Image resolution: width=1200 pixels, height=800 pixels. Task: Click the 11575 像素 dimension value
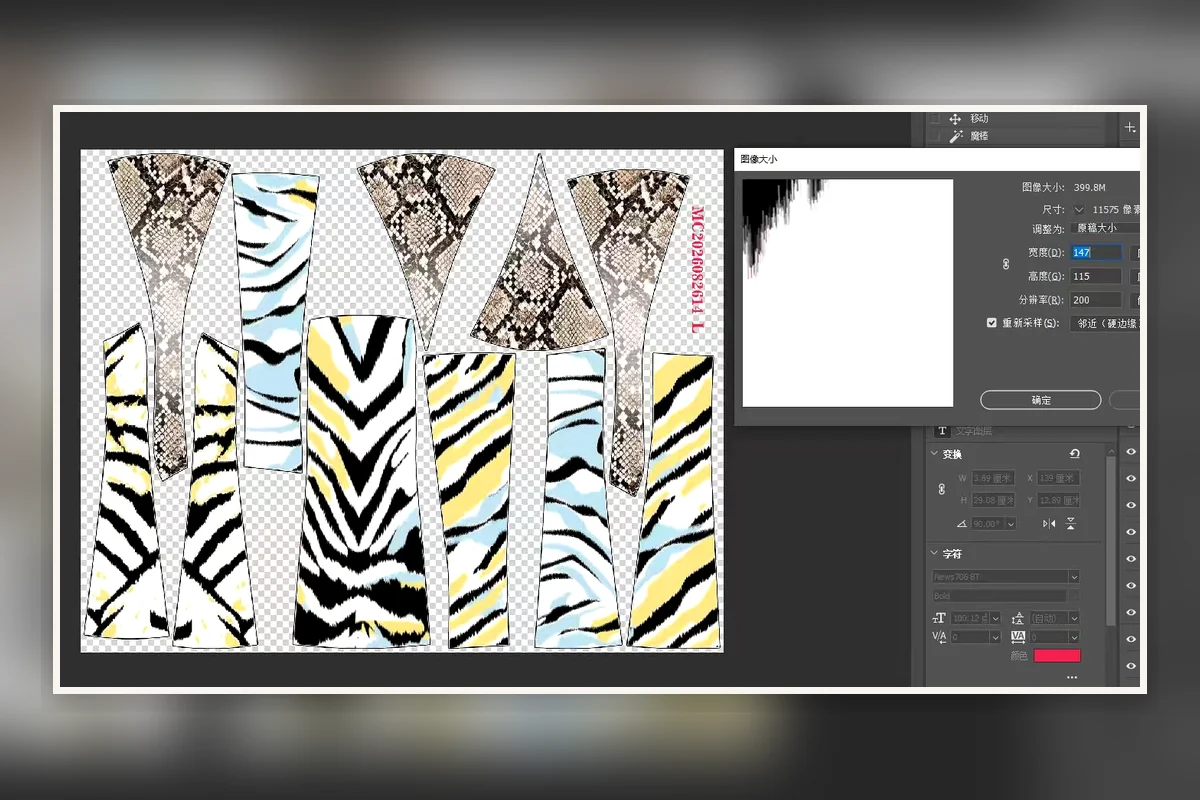coord(1116,210)
